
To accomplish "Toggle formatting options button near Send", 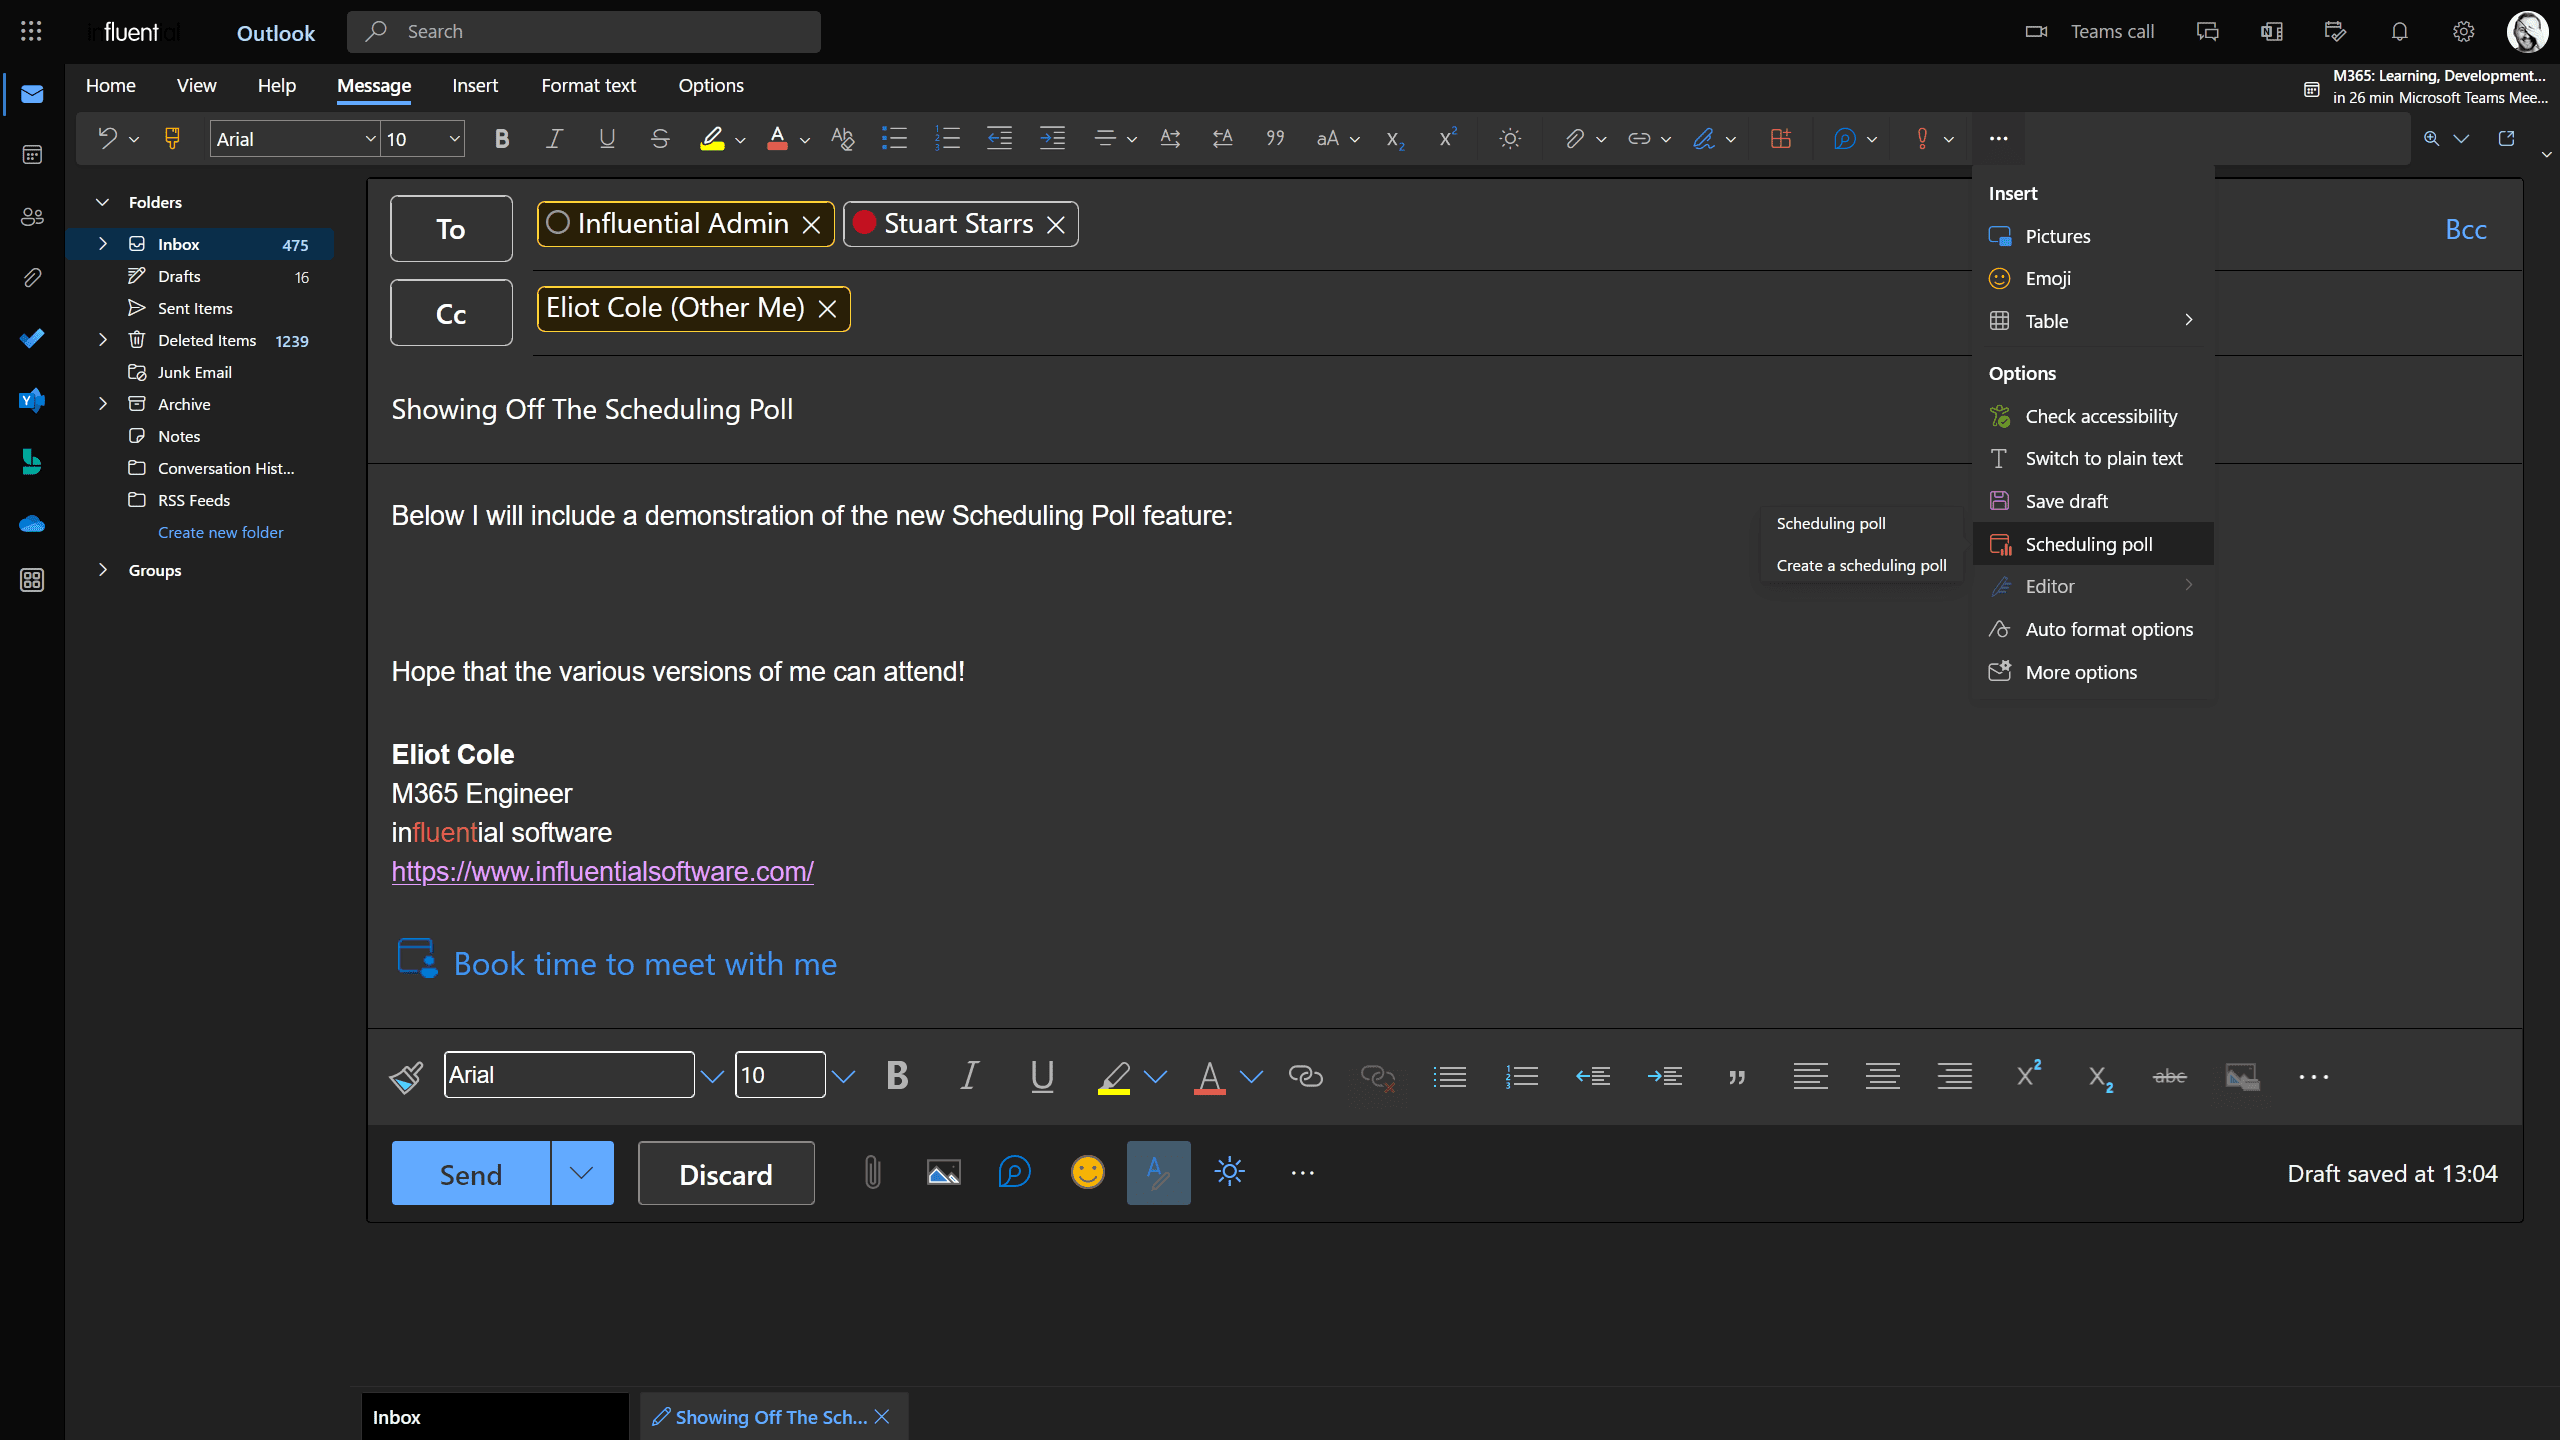I will (1158, 1172).
